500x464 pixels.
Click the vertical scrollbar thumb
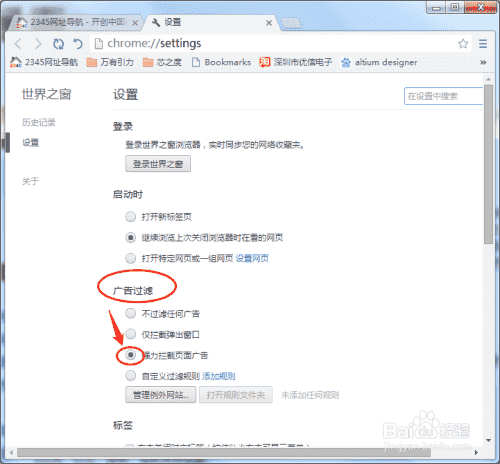tap(488, 164)
